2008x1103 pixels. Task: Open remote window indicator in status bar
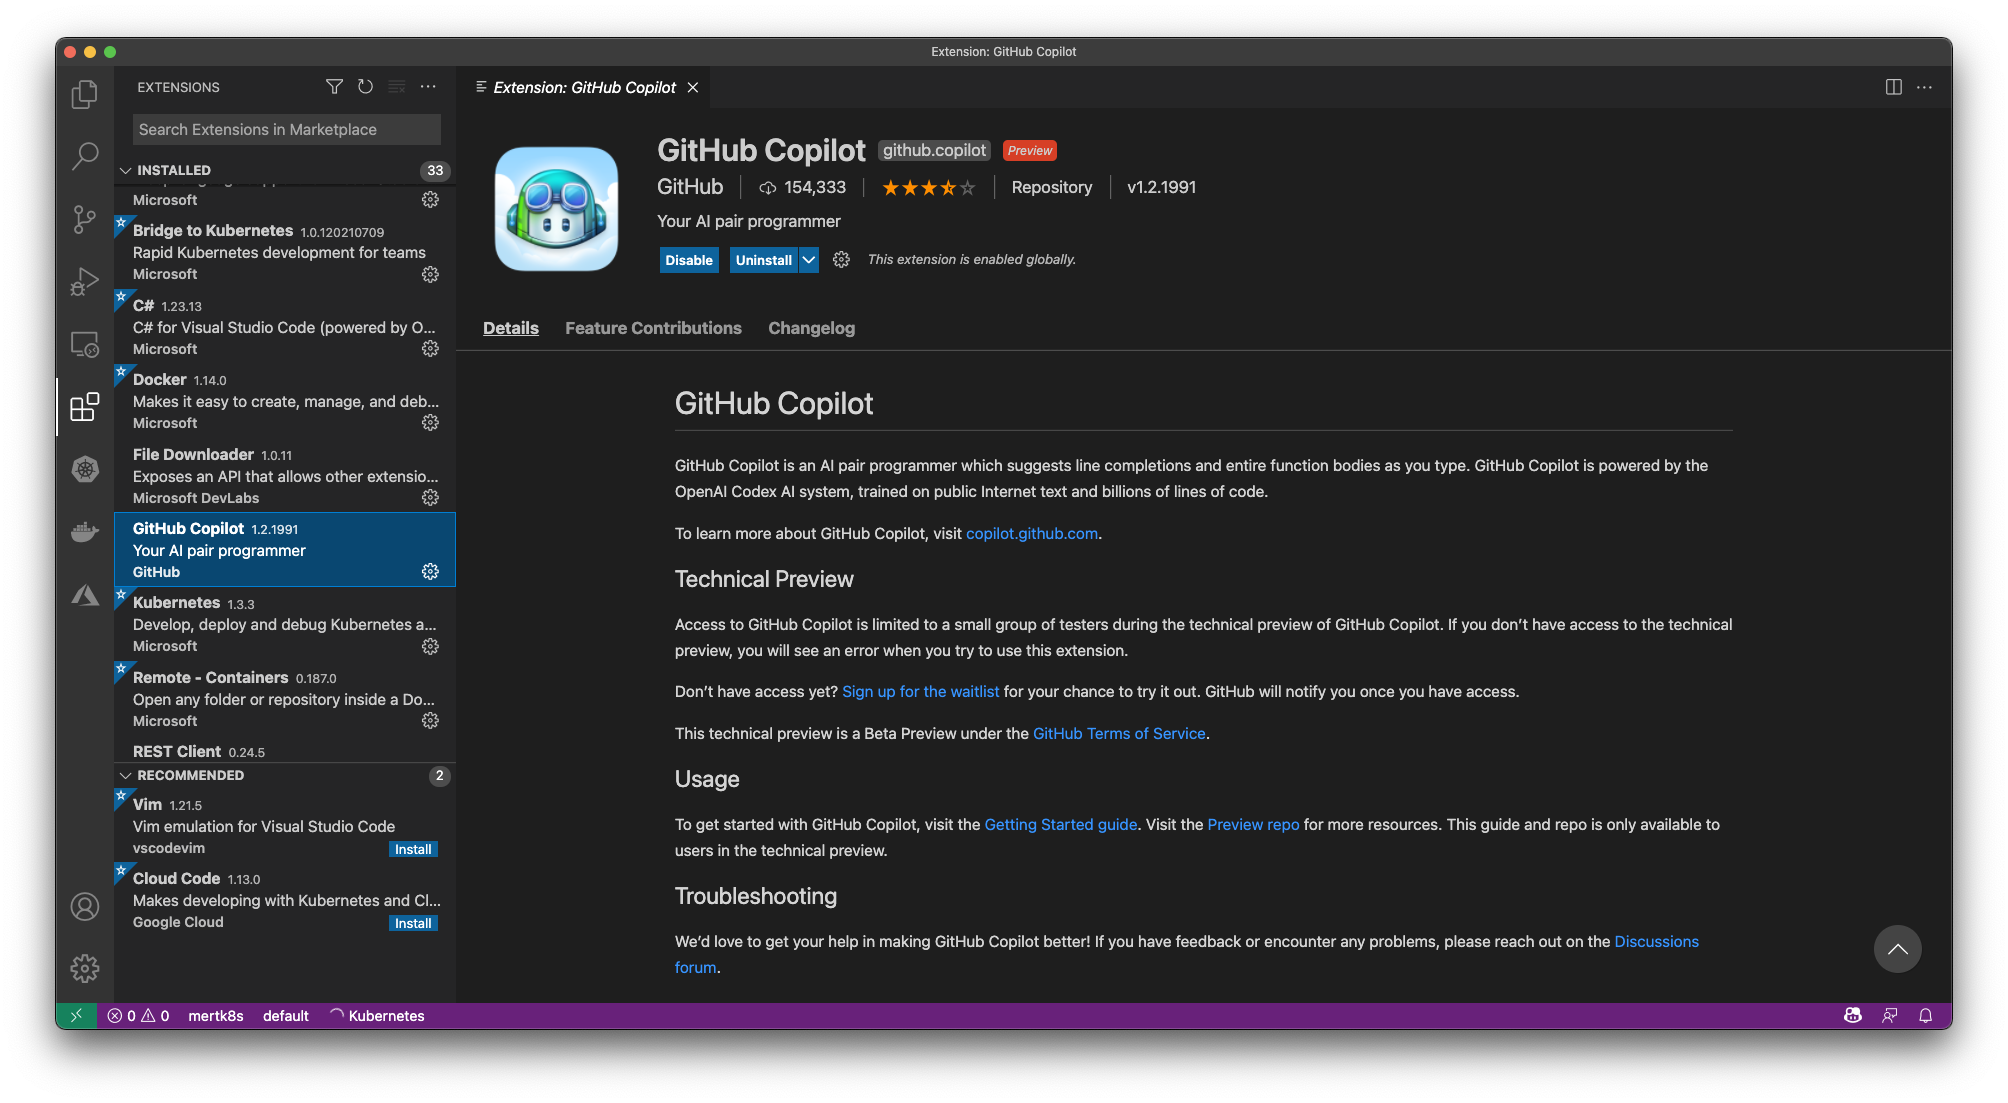point(76,1015)
